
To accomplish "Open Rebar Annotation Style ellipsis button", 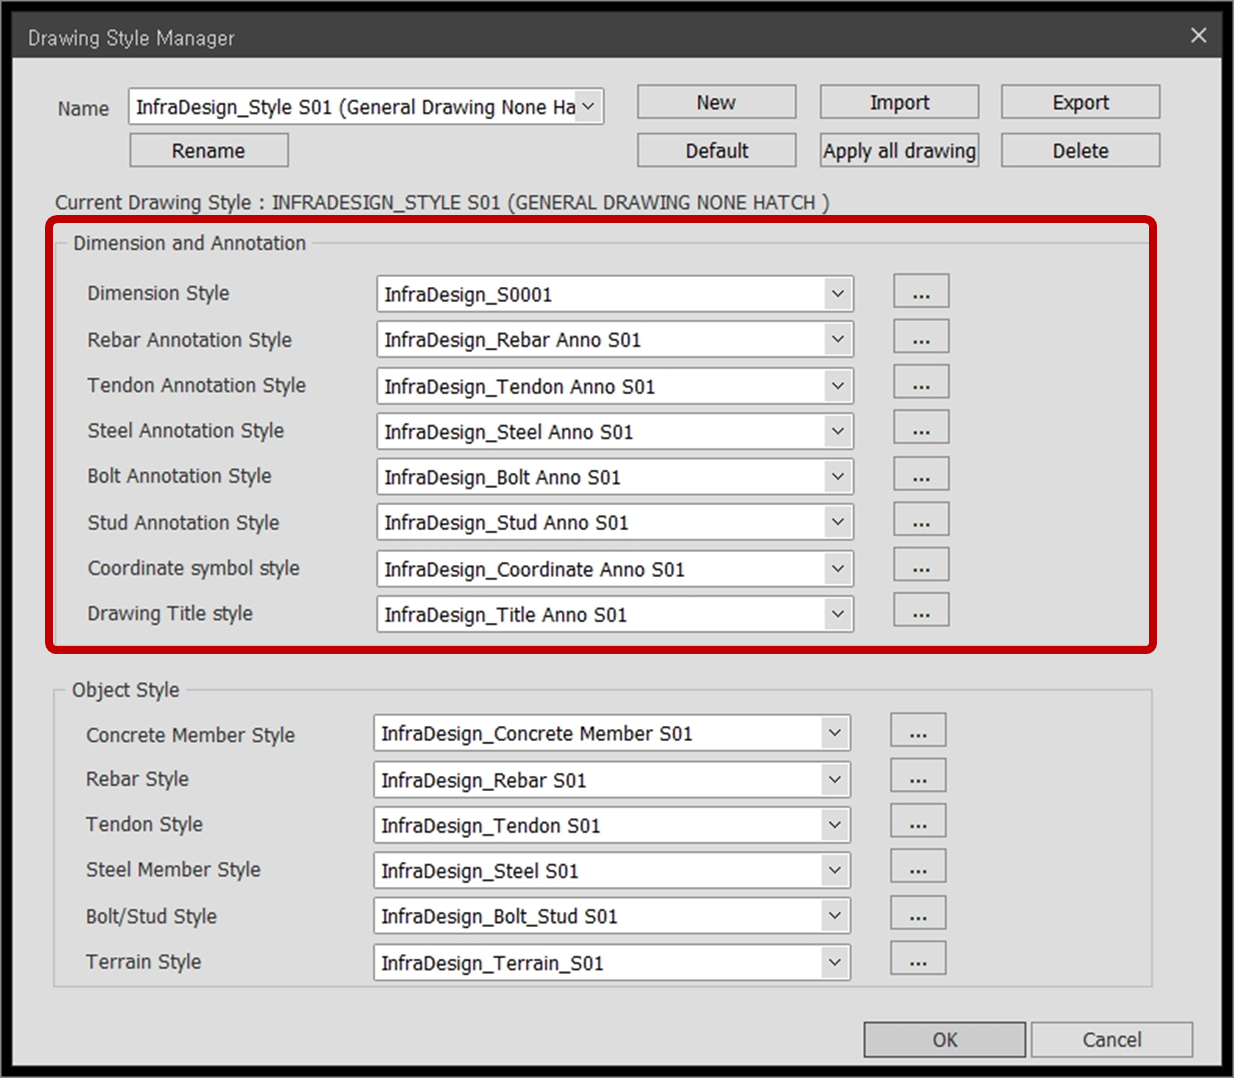I will point(921,337).
